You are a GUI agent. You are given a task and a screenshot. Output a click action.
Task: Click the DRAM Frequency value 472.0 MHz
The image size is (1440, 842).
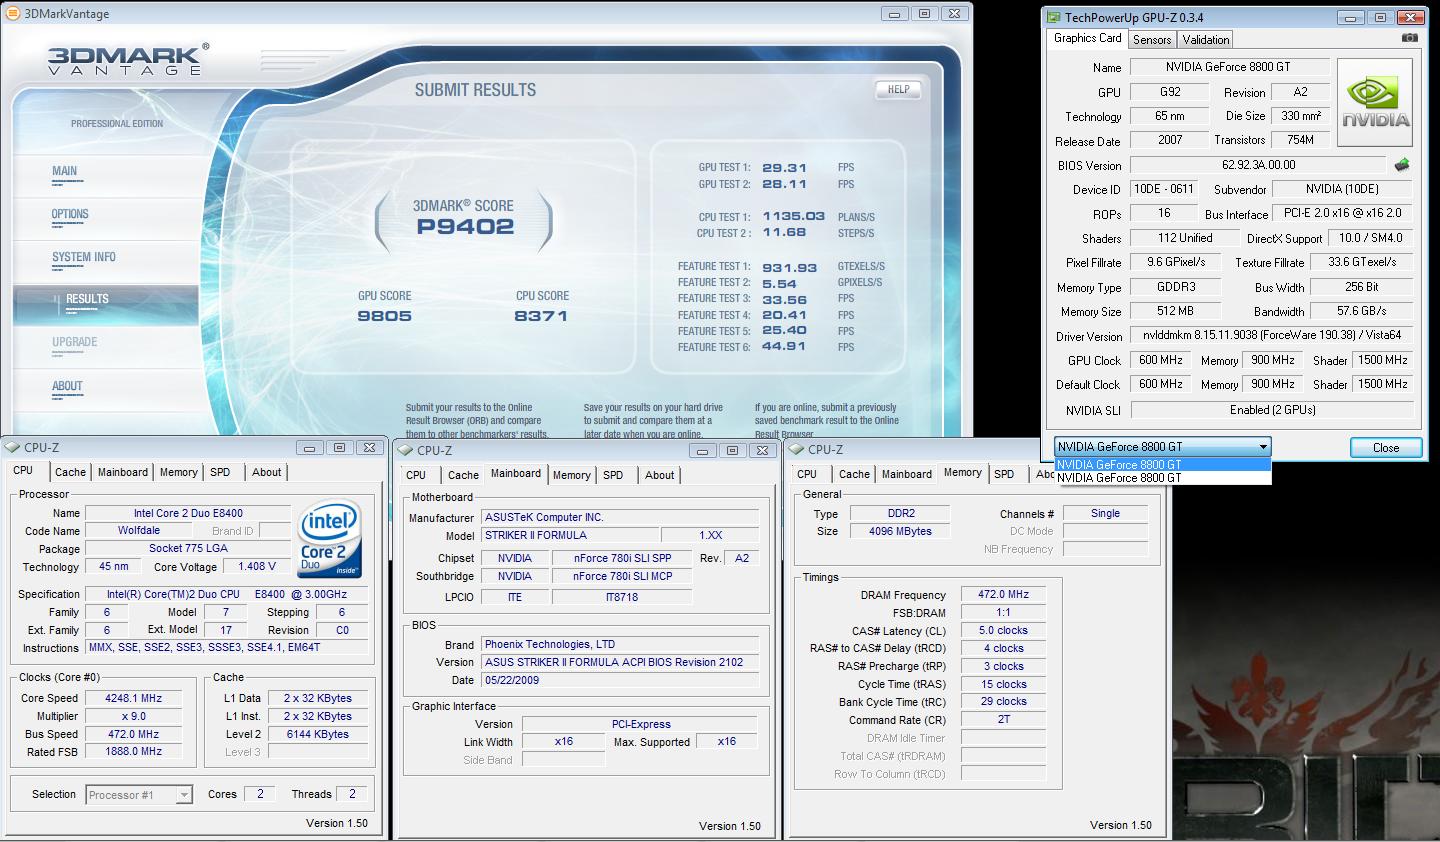pos(1003,594)
